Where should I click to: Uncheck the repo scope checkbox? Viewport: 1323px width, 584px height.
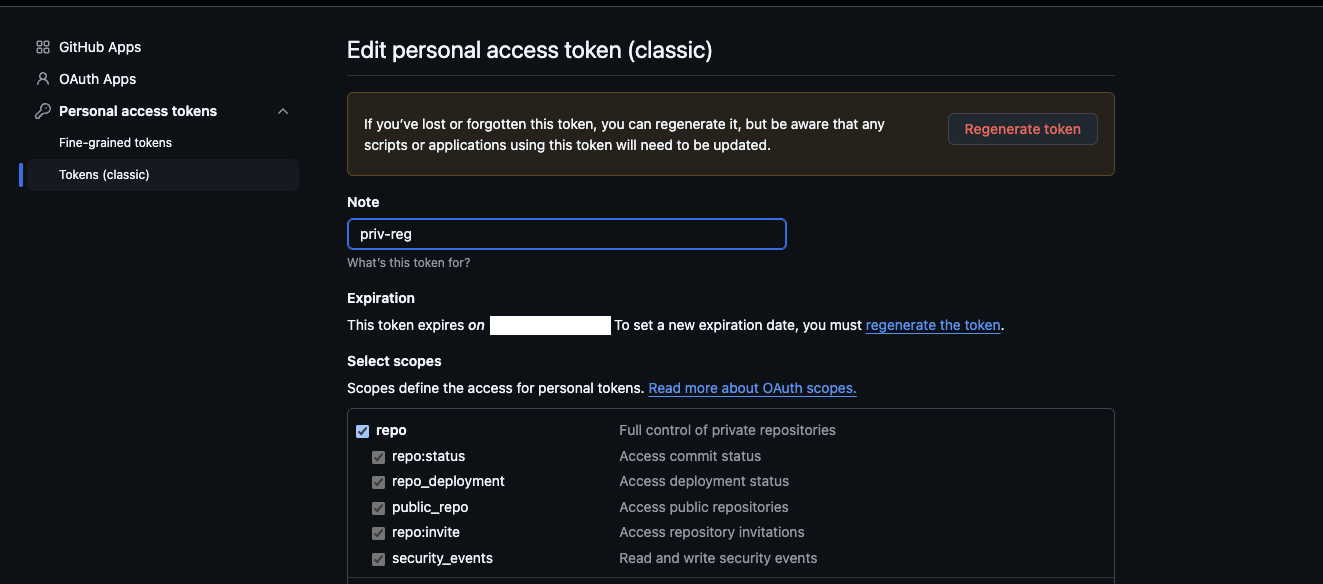[x=363, y=431]
